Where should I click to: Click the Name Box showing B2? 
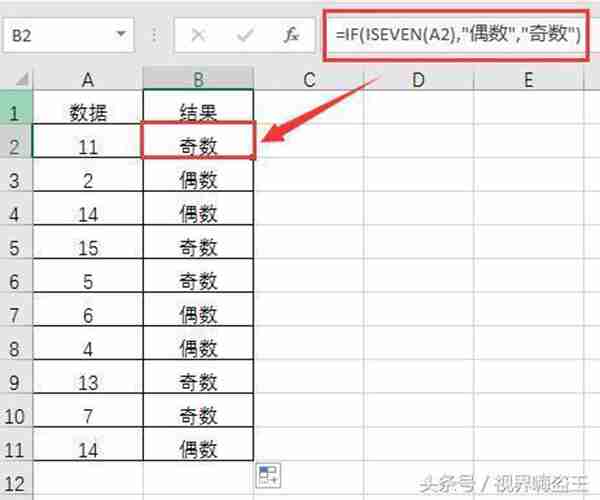pyautogui.click(x=69, y=35)
